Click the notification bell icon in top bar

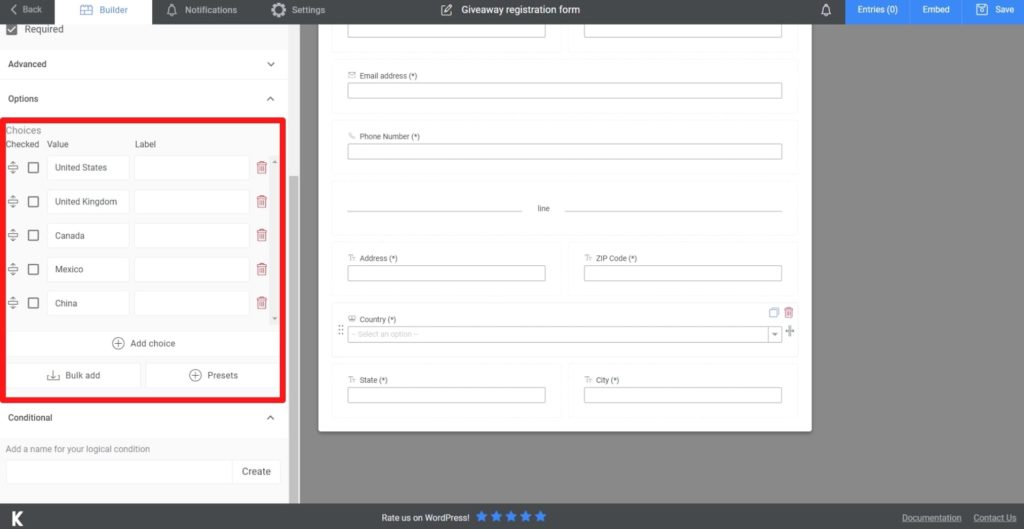826,10
